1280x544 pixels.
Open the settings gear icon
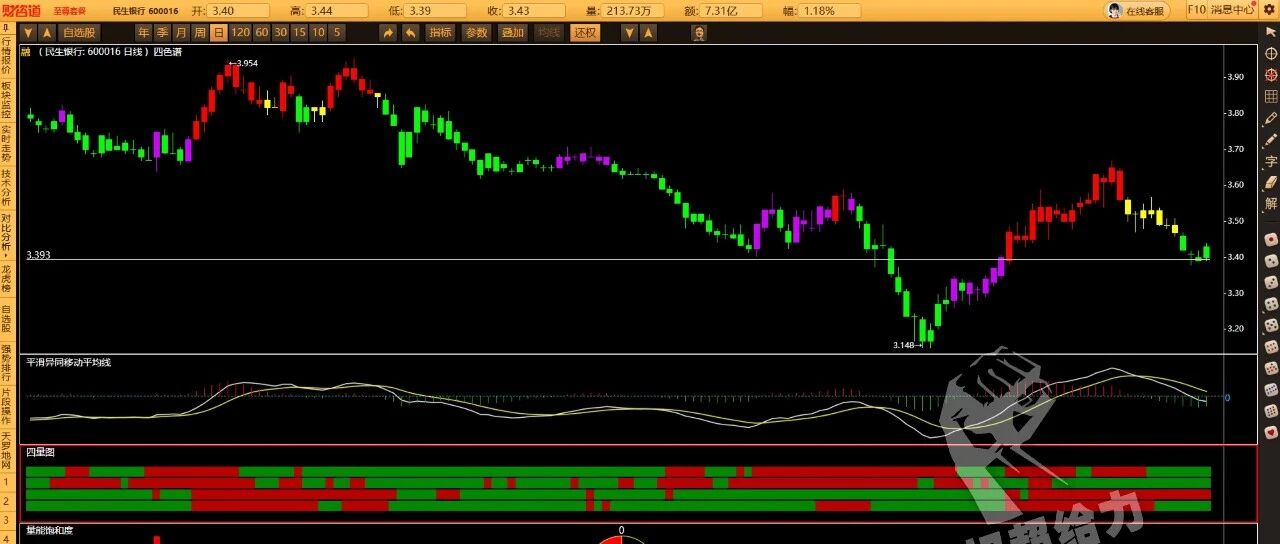[x=1270, y=9]
